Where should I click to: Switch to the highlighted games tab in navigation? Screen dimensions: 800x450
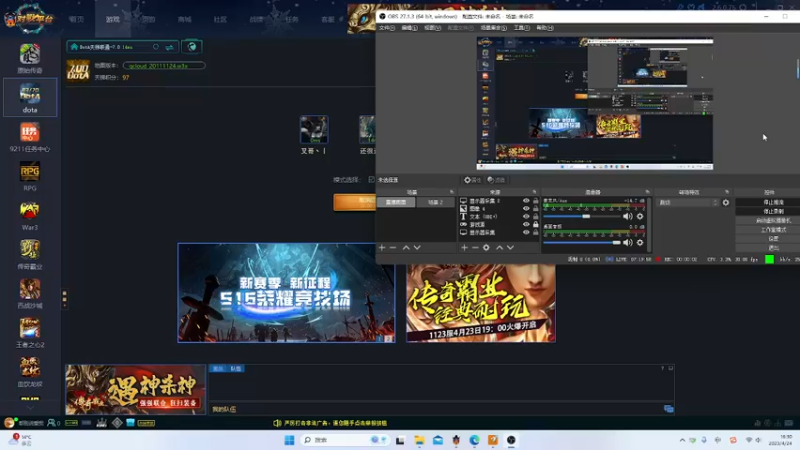coord(113,19)
